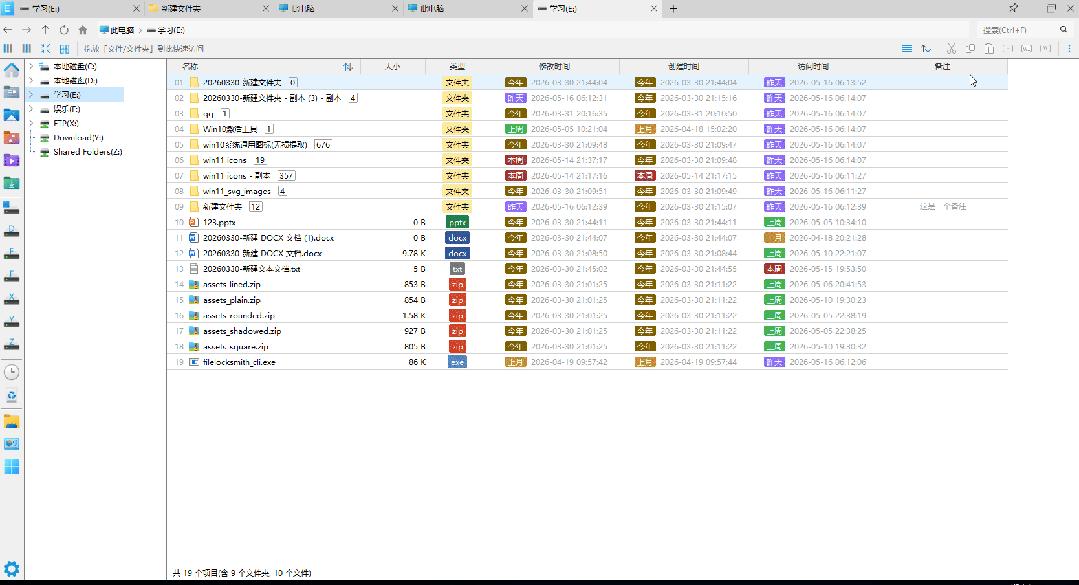Click the home icon beside refresh
This screenshot has width=1079, height=585.
(x=83, y=30)
